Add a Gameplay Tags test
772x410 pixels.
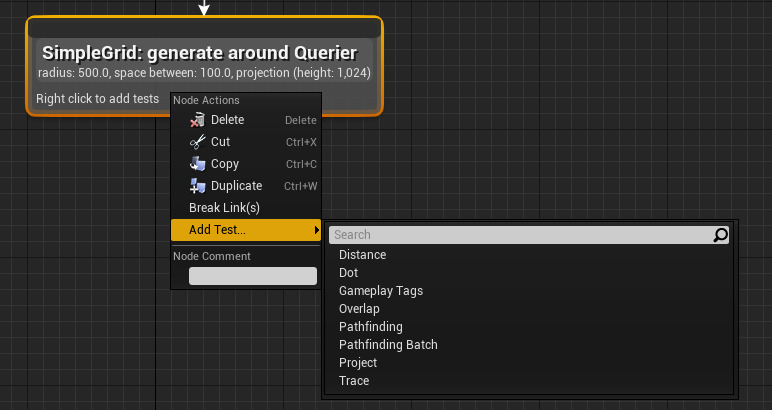(529, 291)
